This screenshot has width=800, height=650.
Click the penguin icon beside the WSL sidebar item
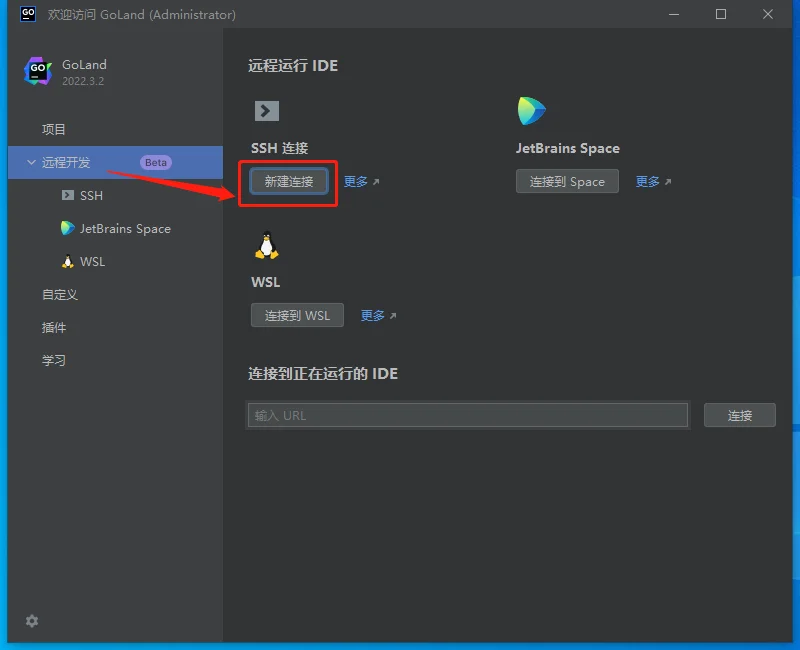pos(67,261)
